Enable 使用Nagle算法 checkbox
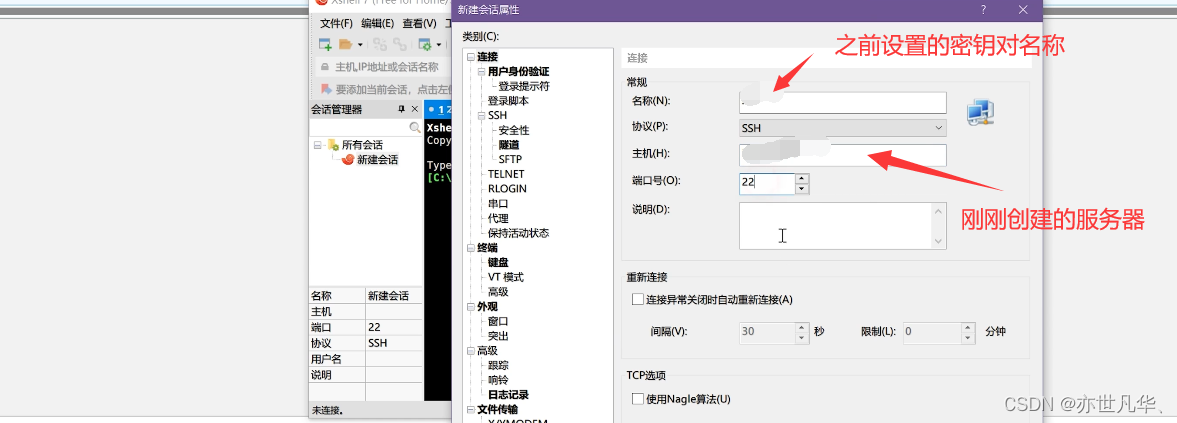The height and width of the screenshot is (423, 1177). (x=638, y=399)
